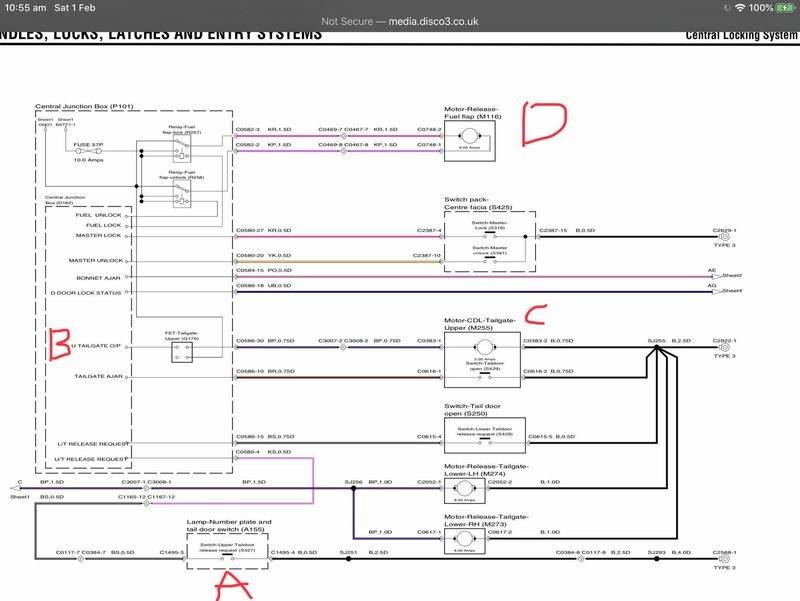
Task: Click the Central Locking System page header
Action: 741,35
